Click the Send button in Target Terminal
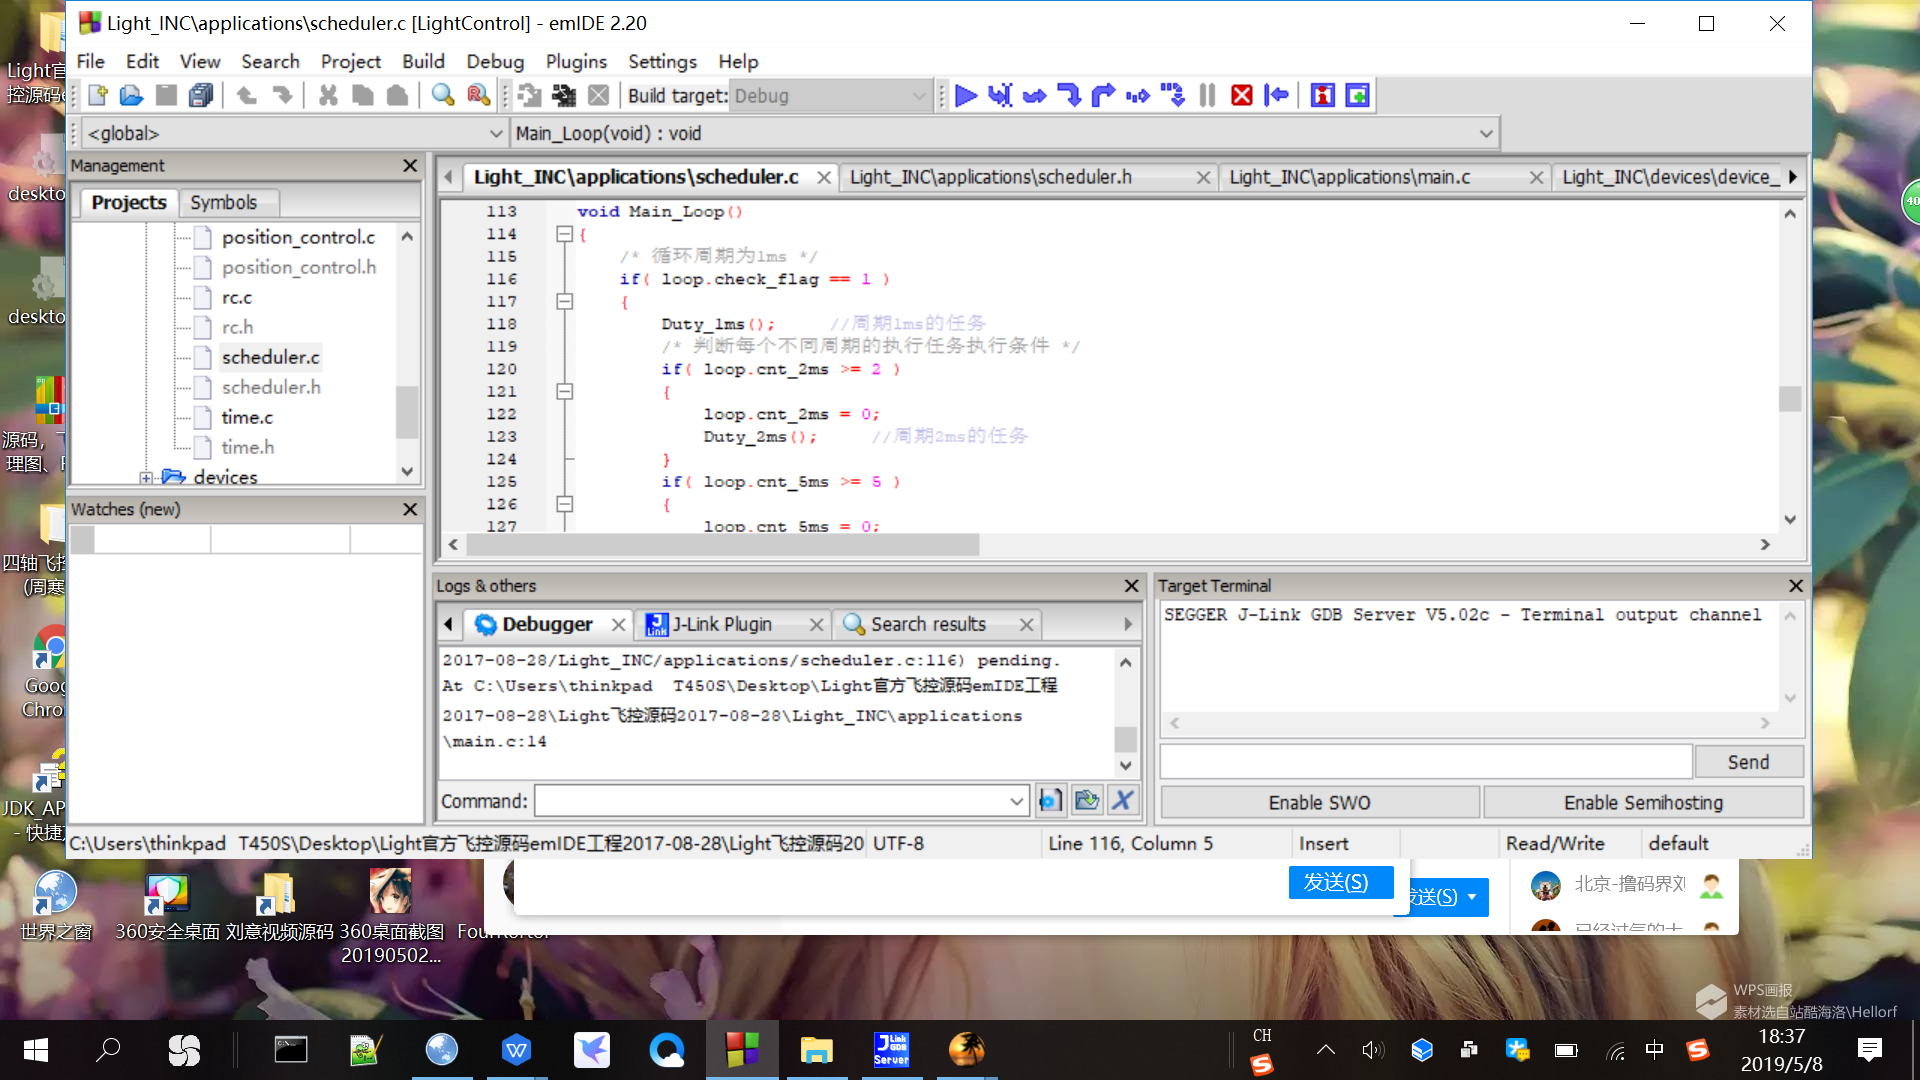The height and width of the screenshot is (1080, 1920). point(1748,762)
